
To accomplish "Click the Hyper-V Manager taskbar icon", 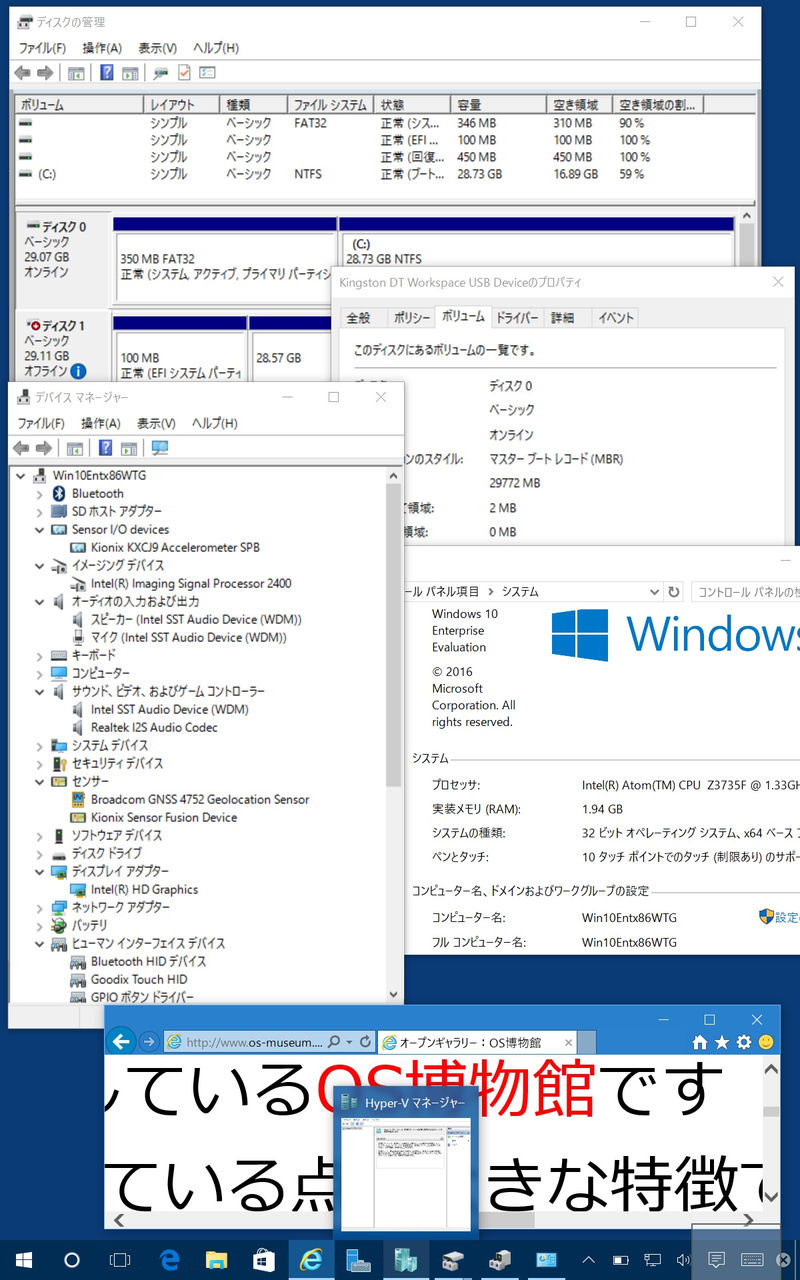I will click(406, 1260).
